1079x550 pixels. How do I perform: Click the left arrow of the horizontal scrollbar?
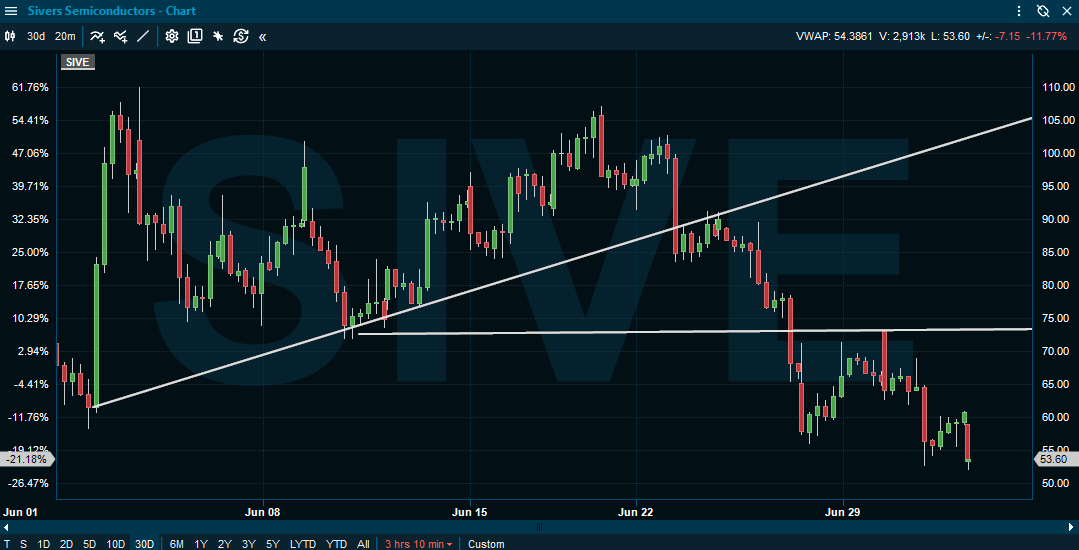click(x=5, y=527)
